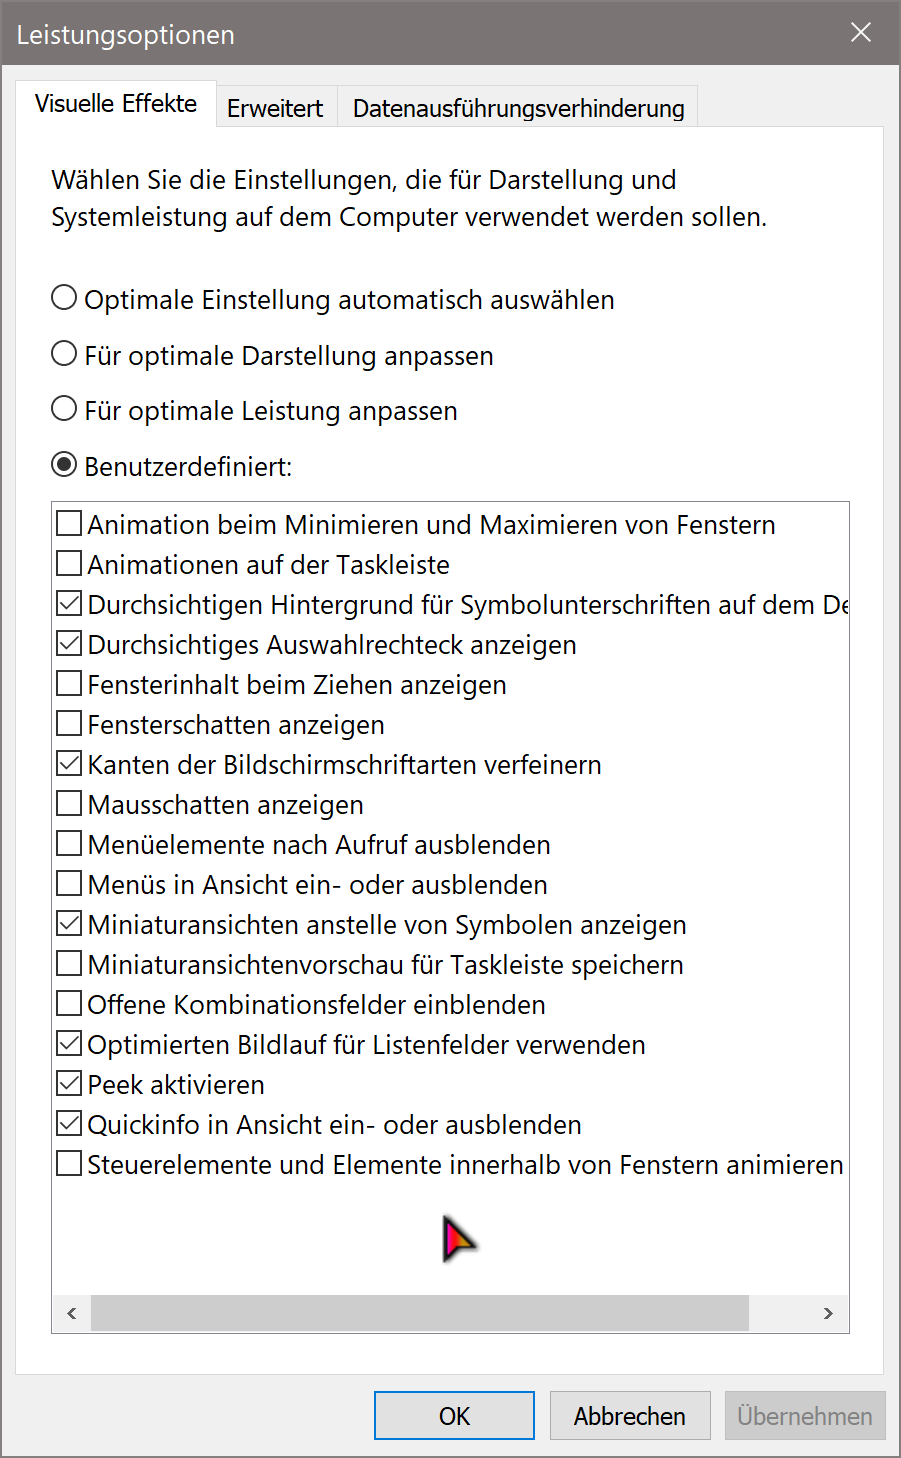Viewport: 901px width, 1458px height.
Task: Enable Animationen auf der Taskleiste
Action: click(x=69, y=564)
